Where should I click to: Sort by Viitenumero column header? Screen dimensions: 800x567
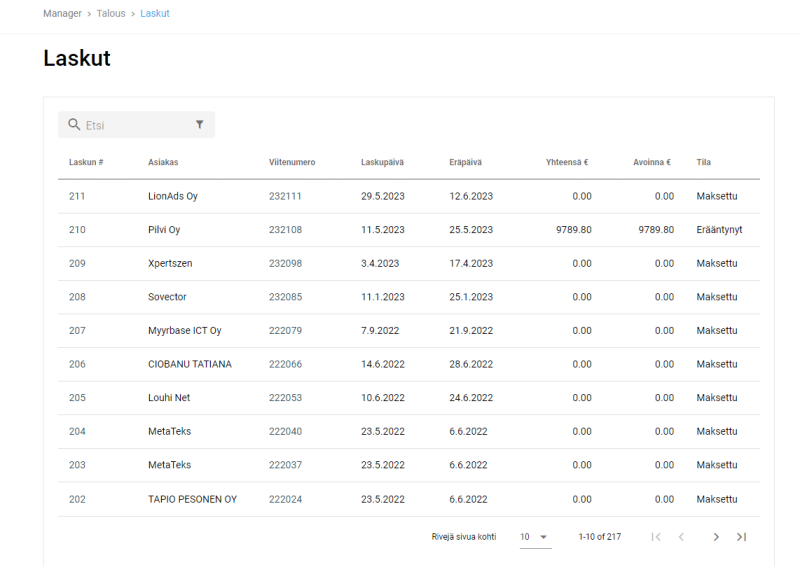(x=292, y=162)
